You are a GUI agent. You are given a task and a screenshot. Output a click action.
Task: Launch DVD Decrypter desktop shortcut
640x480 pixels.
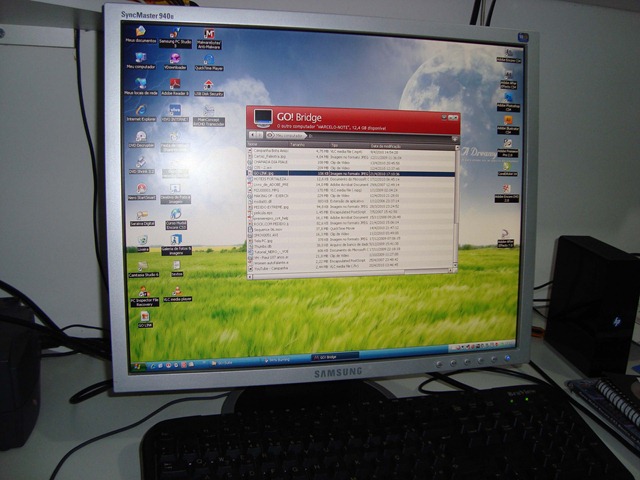141,140
